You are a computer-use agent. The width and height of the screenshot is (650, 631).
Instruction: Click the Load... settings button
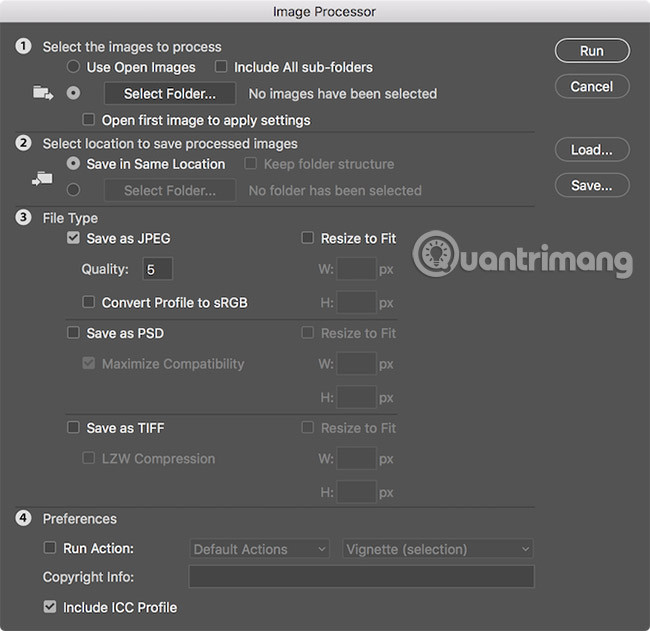pos(592,150)
